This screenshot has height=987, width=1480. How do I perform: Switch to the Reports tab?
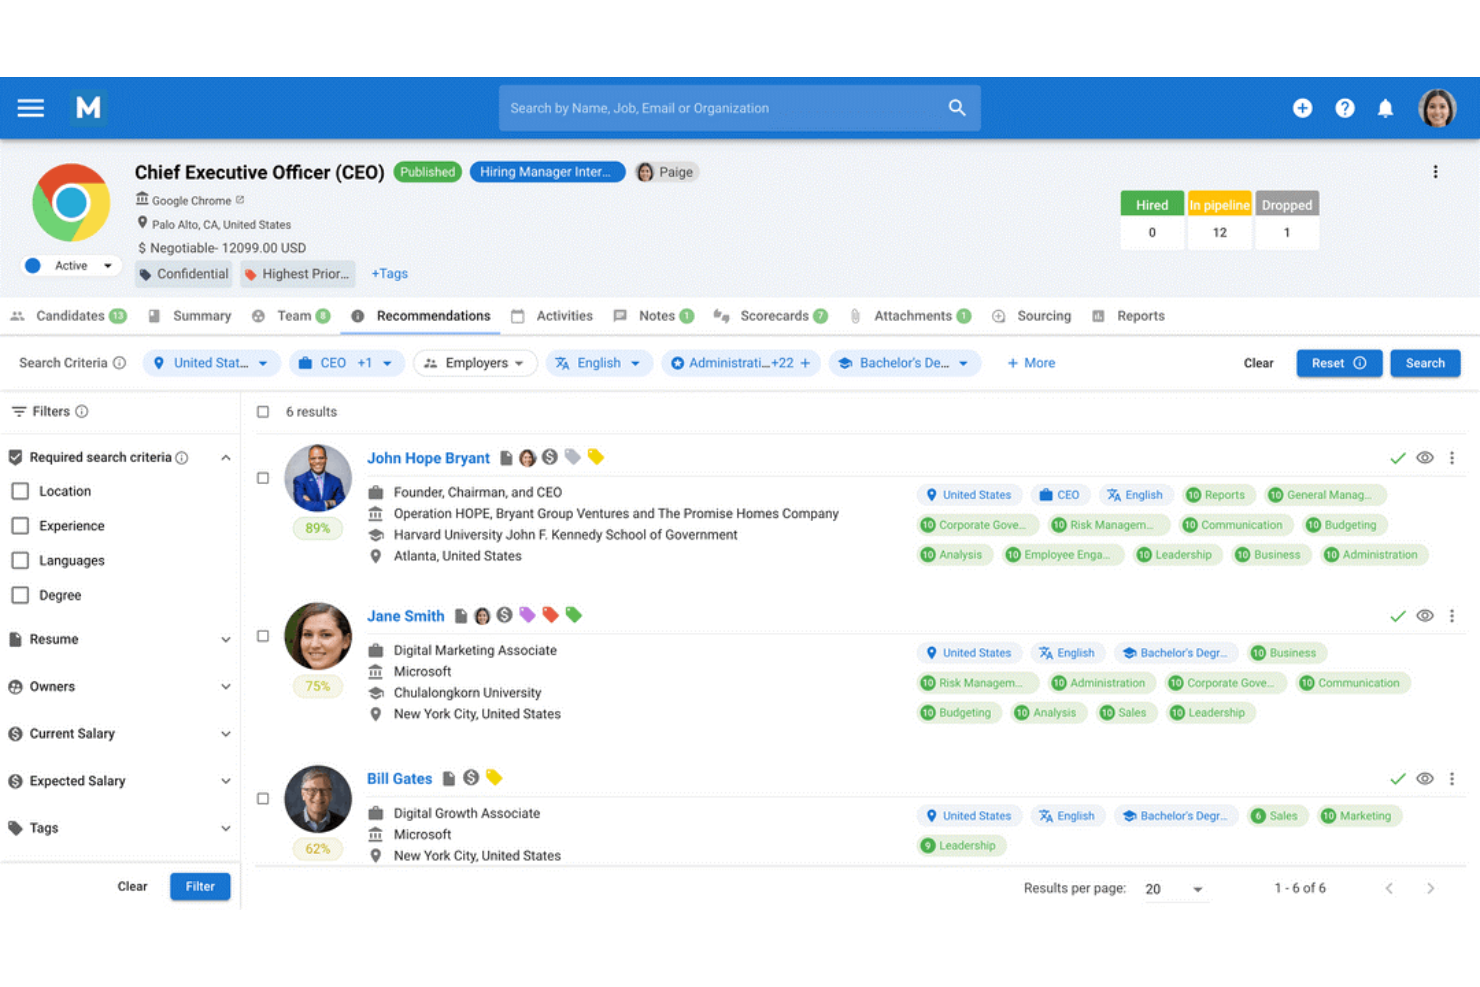pyautogui.click(x=1128, y=316)
